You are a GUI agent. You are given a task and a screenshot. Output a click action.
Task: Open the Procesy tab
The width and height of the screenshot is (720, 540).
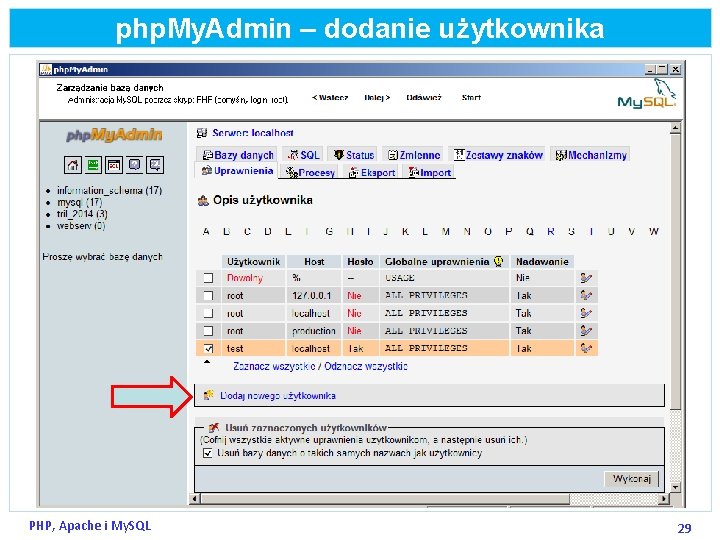pos(310,173)
